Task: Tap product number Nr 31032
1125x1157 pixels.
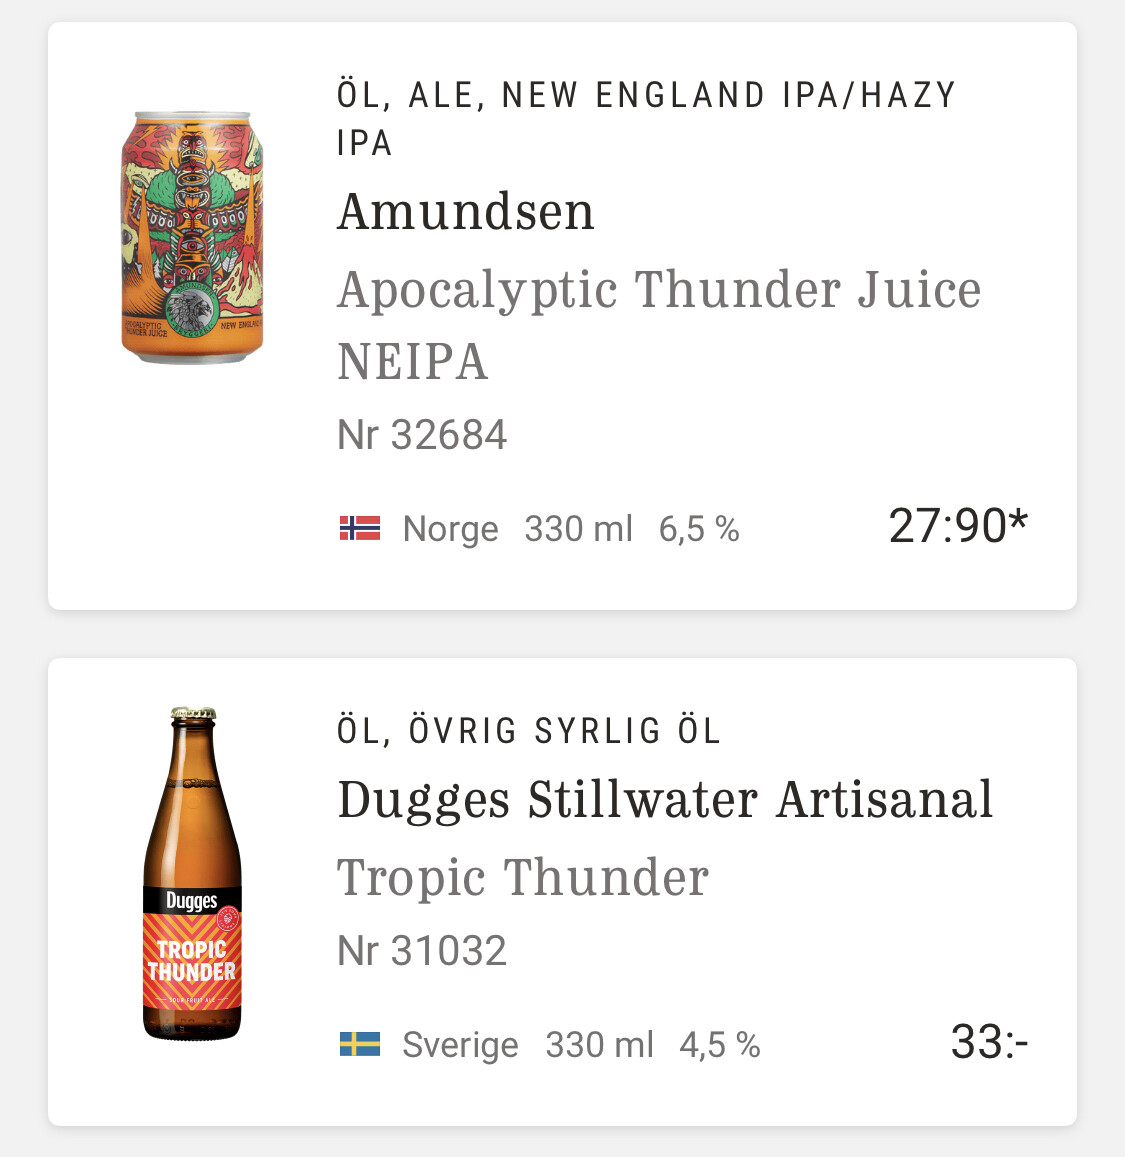Action: coord(422,951)
